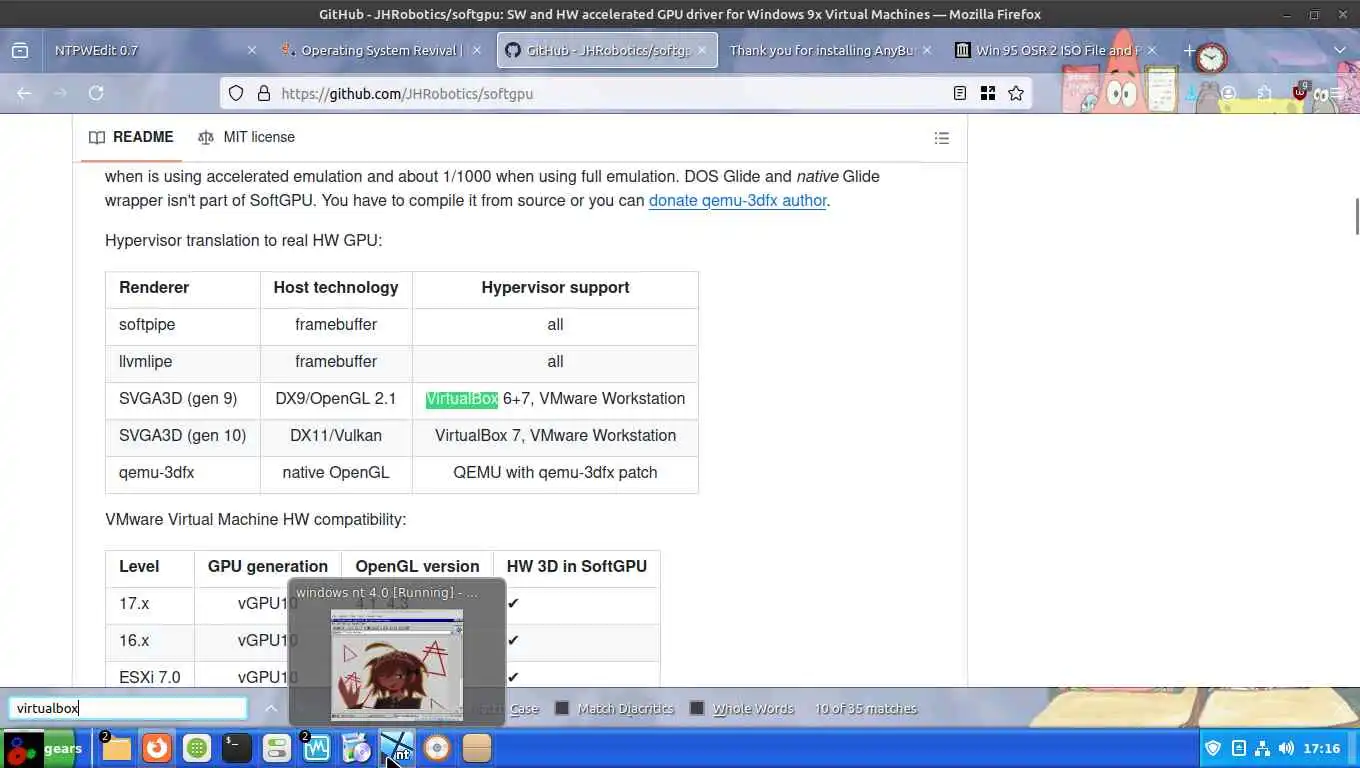1360x768 pixels.
Task: Click the SVGA3D (gen 9) cell
Action: pos(183,399)
